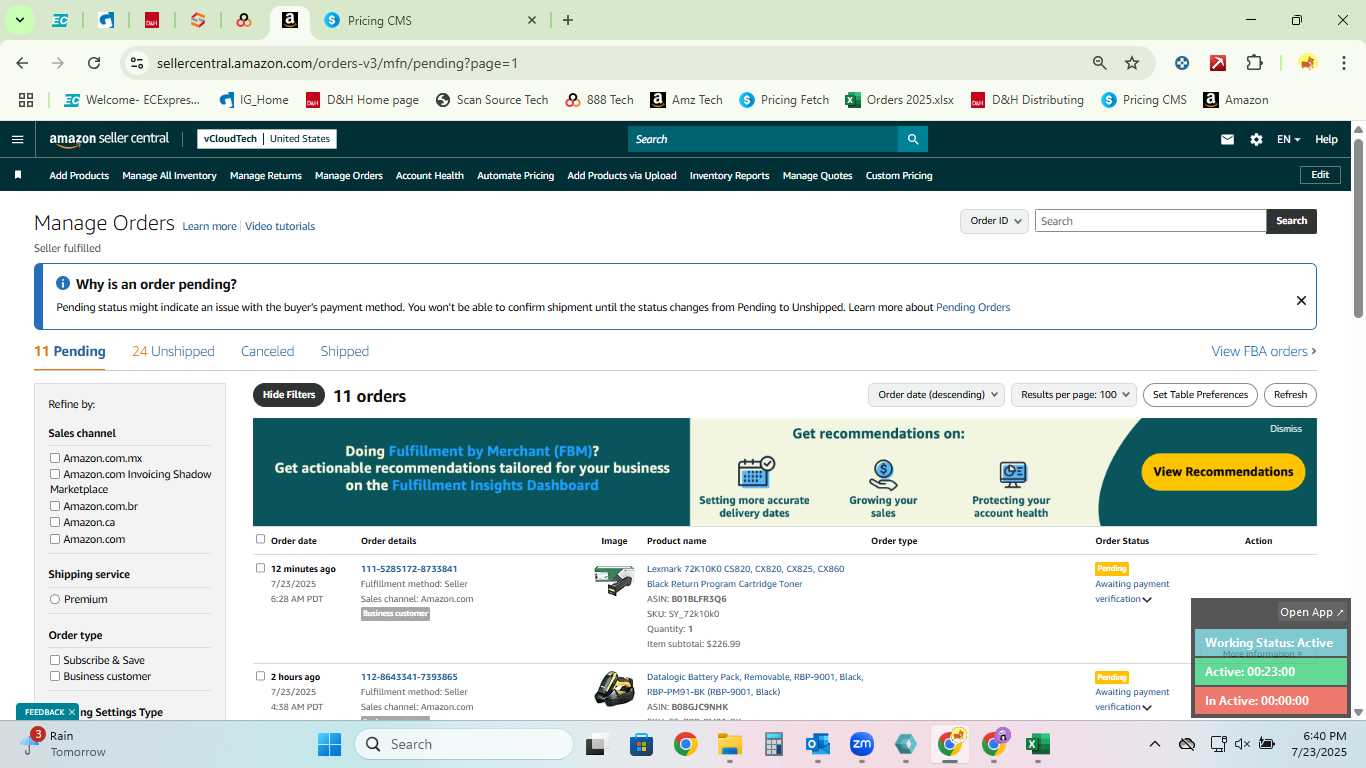
Task: Open the Chrome extensions puzzle icon
Action: tap(1254, 63)
